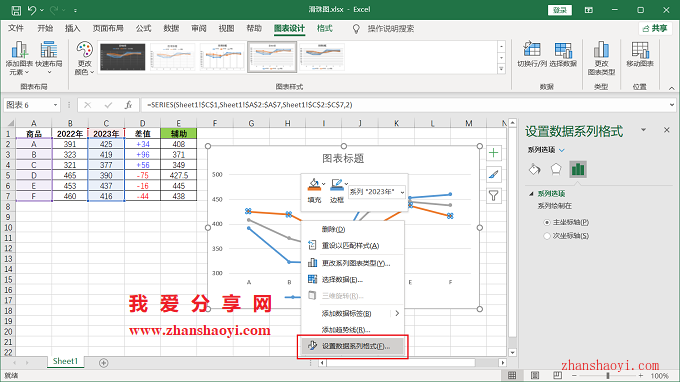Viewport: 680px width, 382px height.
Task: Switch to Page Layout view icon
Action: (535, 375)
